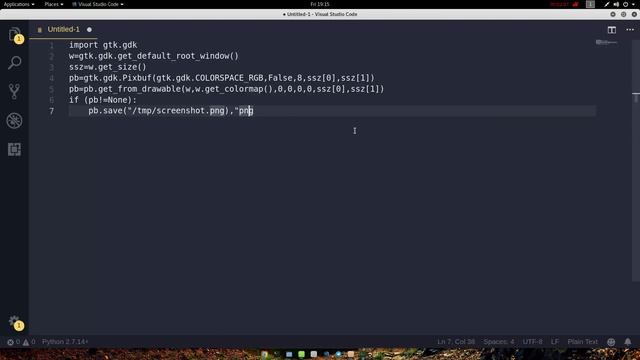Open the editor More Actions ellipsis

point(630,30)
